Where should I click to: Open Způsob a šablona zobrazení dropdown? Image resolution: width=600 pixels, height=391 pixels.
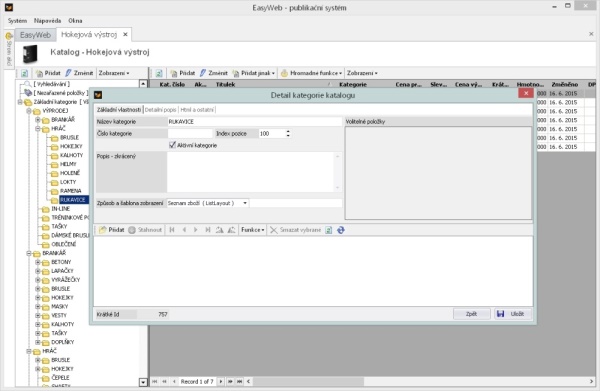[x=245, y=203]
